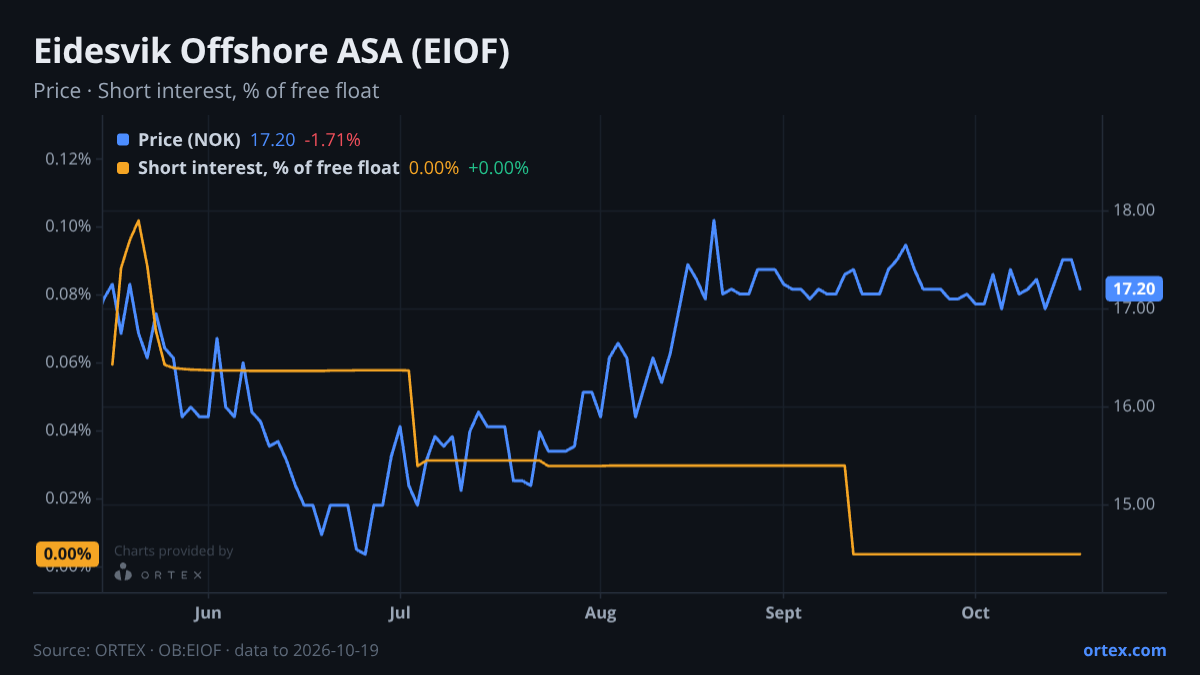The height and width of the screenshot is (675, 1200).
Task: Click the Aug x-axis label
Action: tap(600, 613)
